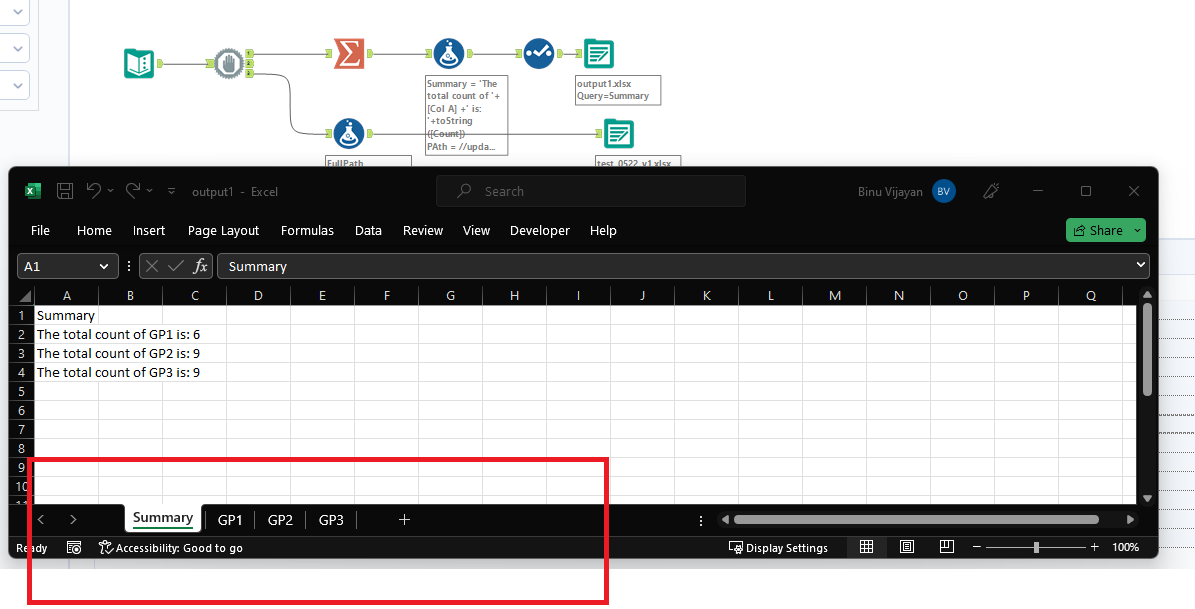Click the macro recording icon in status bar
Image resolution: width=1195 pixels, height=609 pixels.
74,547
